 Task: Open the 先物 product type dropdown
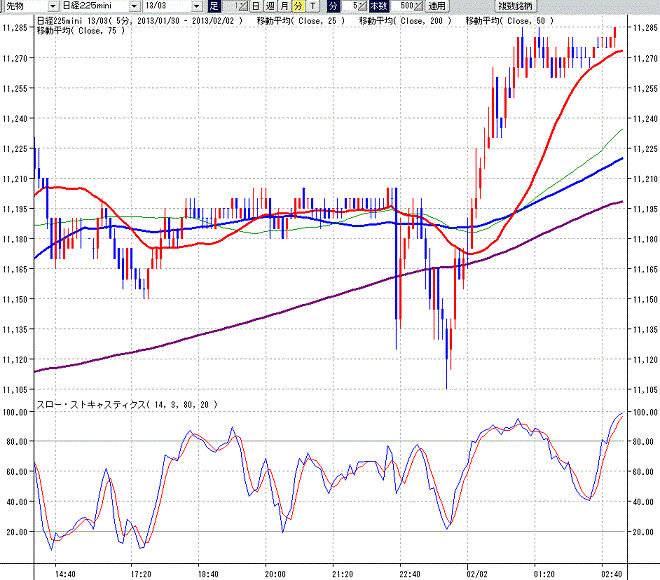click(53, 6)
